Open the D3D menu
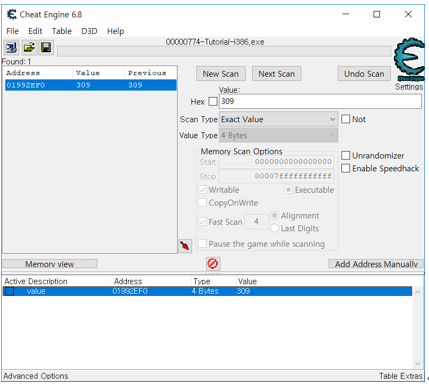Screen dimensions: 429x386 pyautogui.click(x=89, y=31)
